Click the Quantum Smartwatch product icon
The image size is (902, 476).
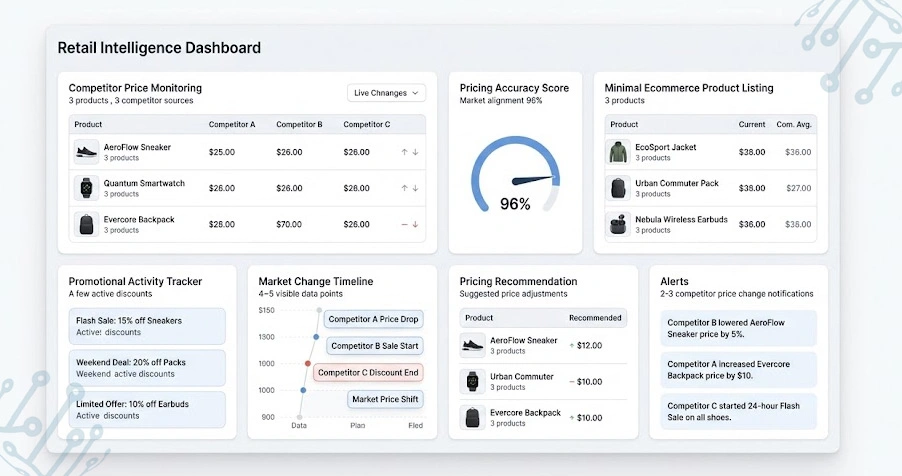(86, 188)
